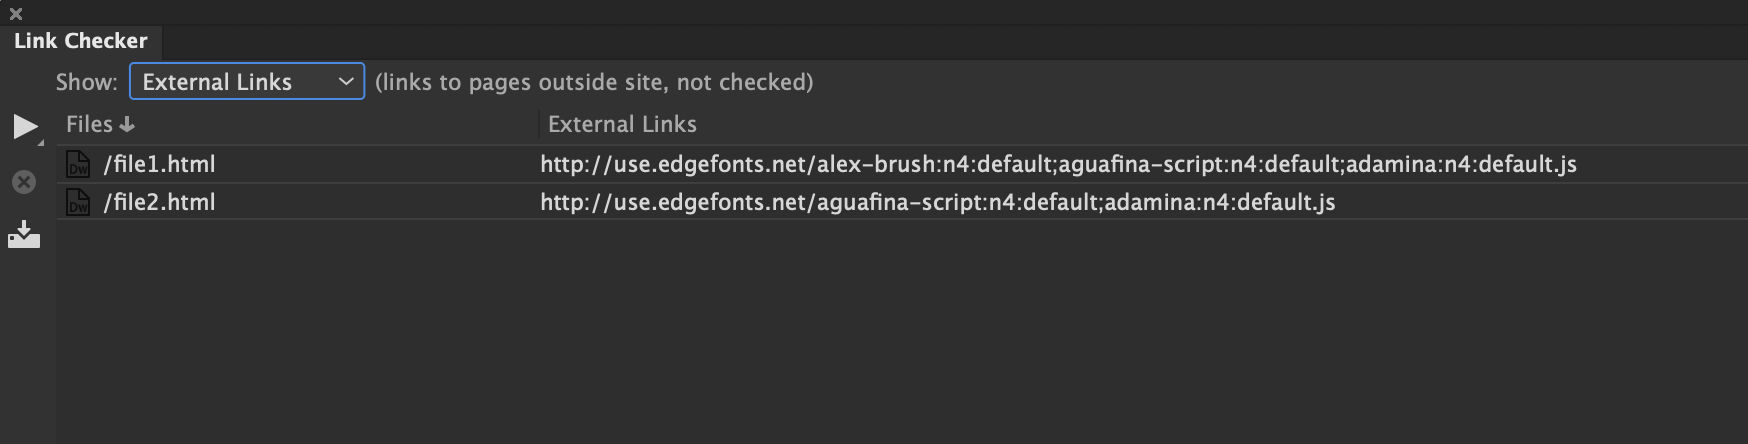The width and height of the screenshot is (1748, 444).
Task: Click the divider between Files and External Links
Action: tap(539, 124)
